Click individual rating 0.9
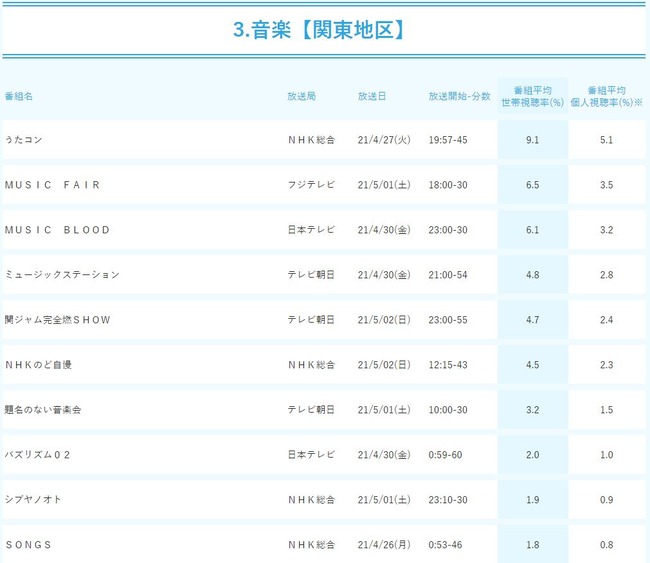650x563 pixels. pos(606,500)
